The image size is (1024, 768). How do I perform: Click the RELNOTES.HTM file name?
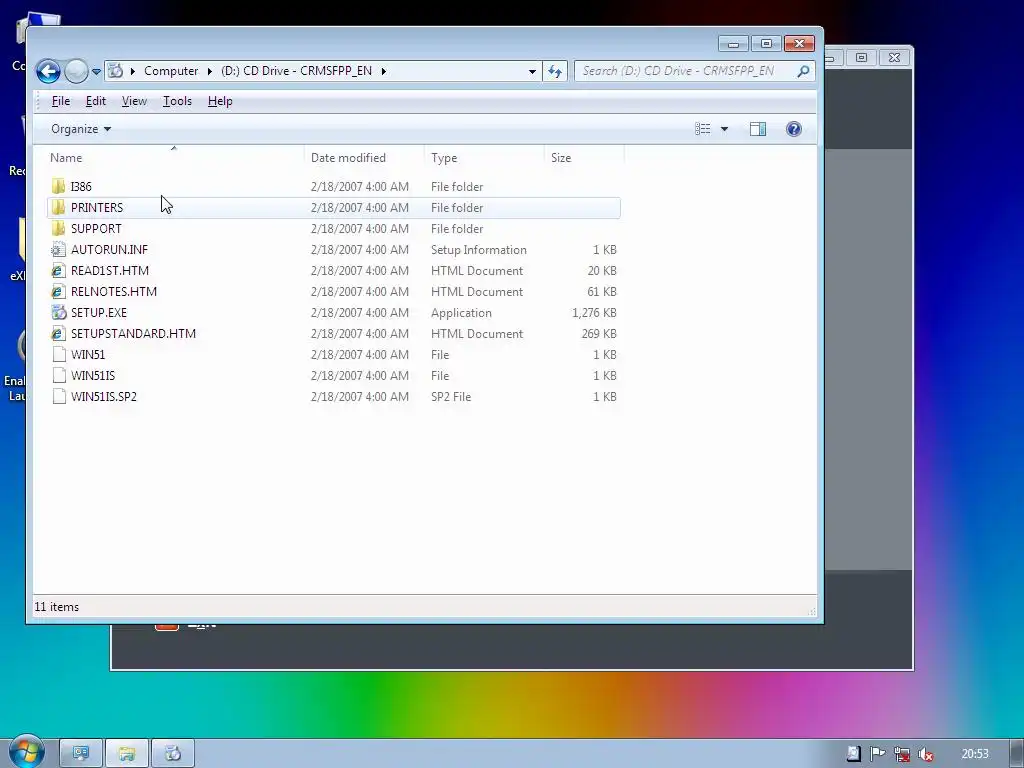(114, 292)
